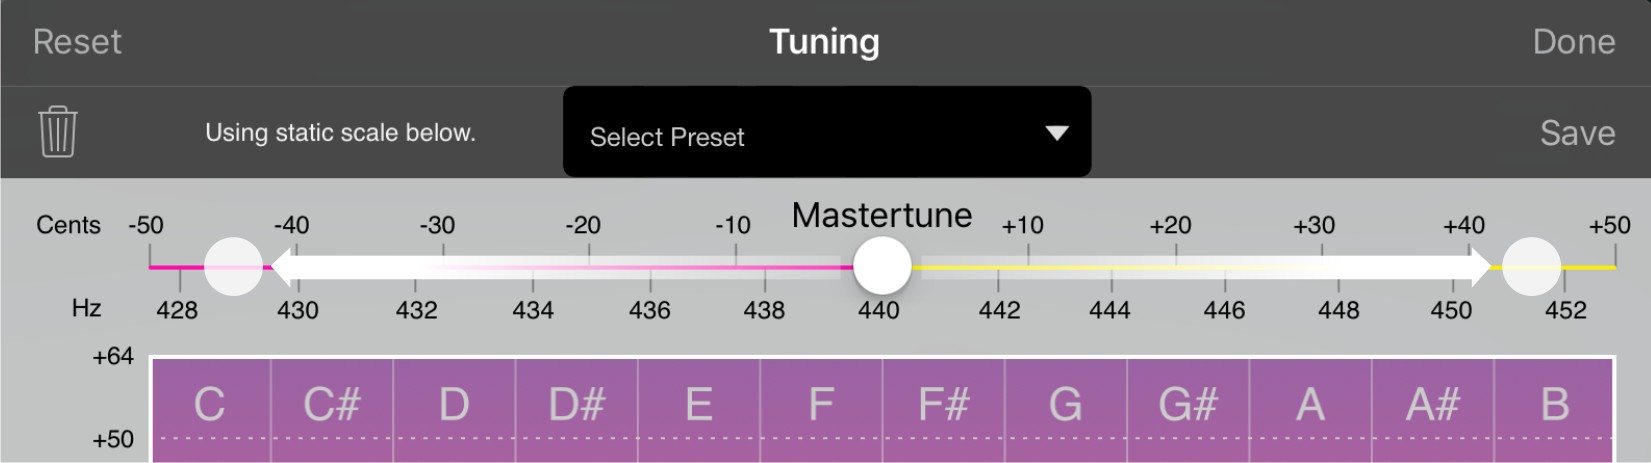This screenshot has width=1651, height=463.
Task: Click the center Mastertune slider knob
Action: click(882, 266)
